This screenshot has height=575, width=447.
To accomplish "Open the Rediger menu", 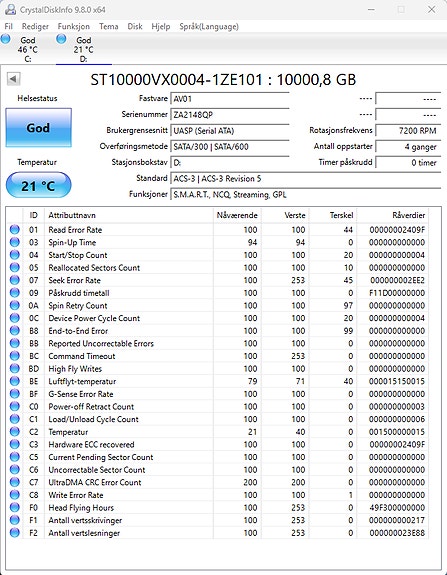I will [x=35, y=26].
